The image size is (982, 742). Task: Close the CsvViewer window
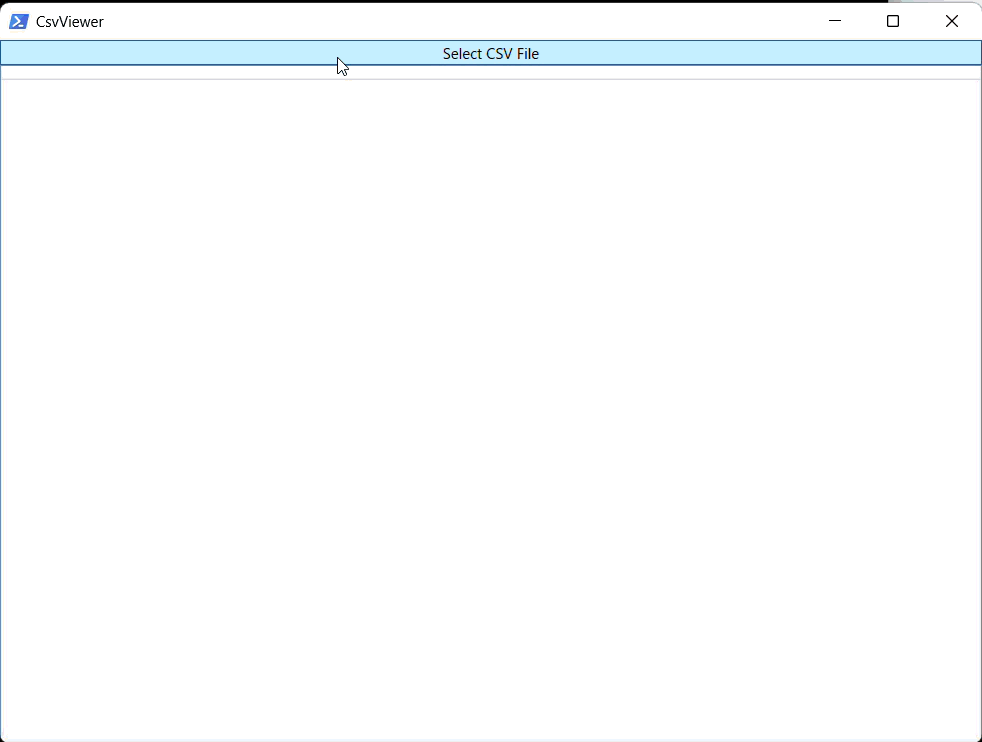(x=952, y=21)
